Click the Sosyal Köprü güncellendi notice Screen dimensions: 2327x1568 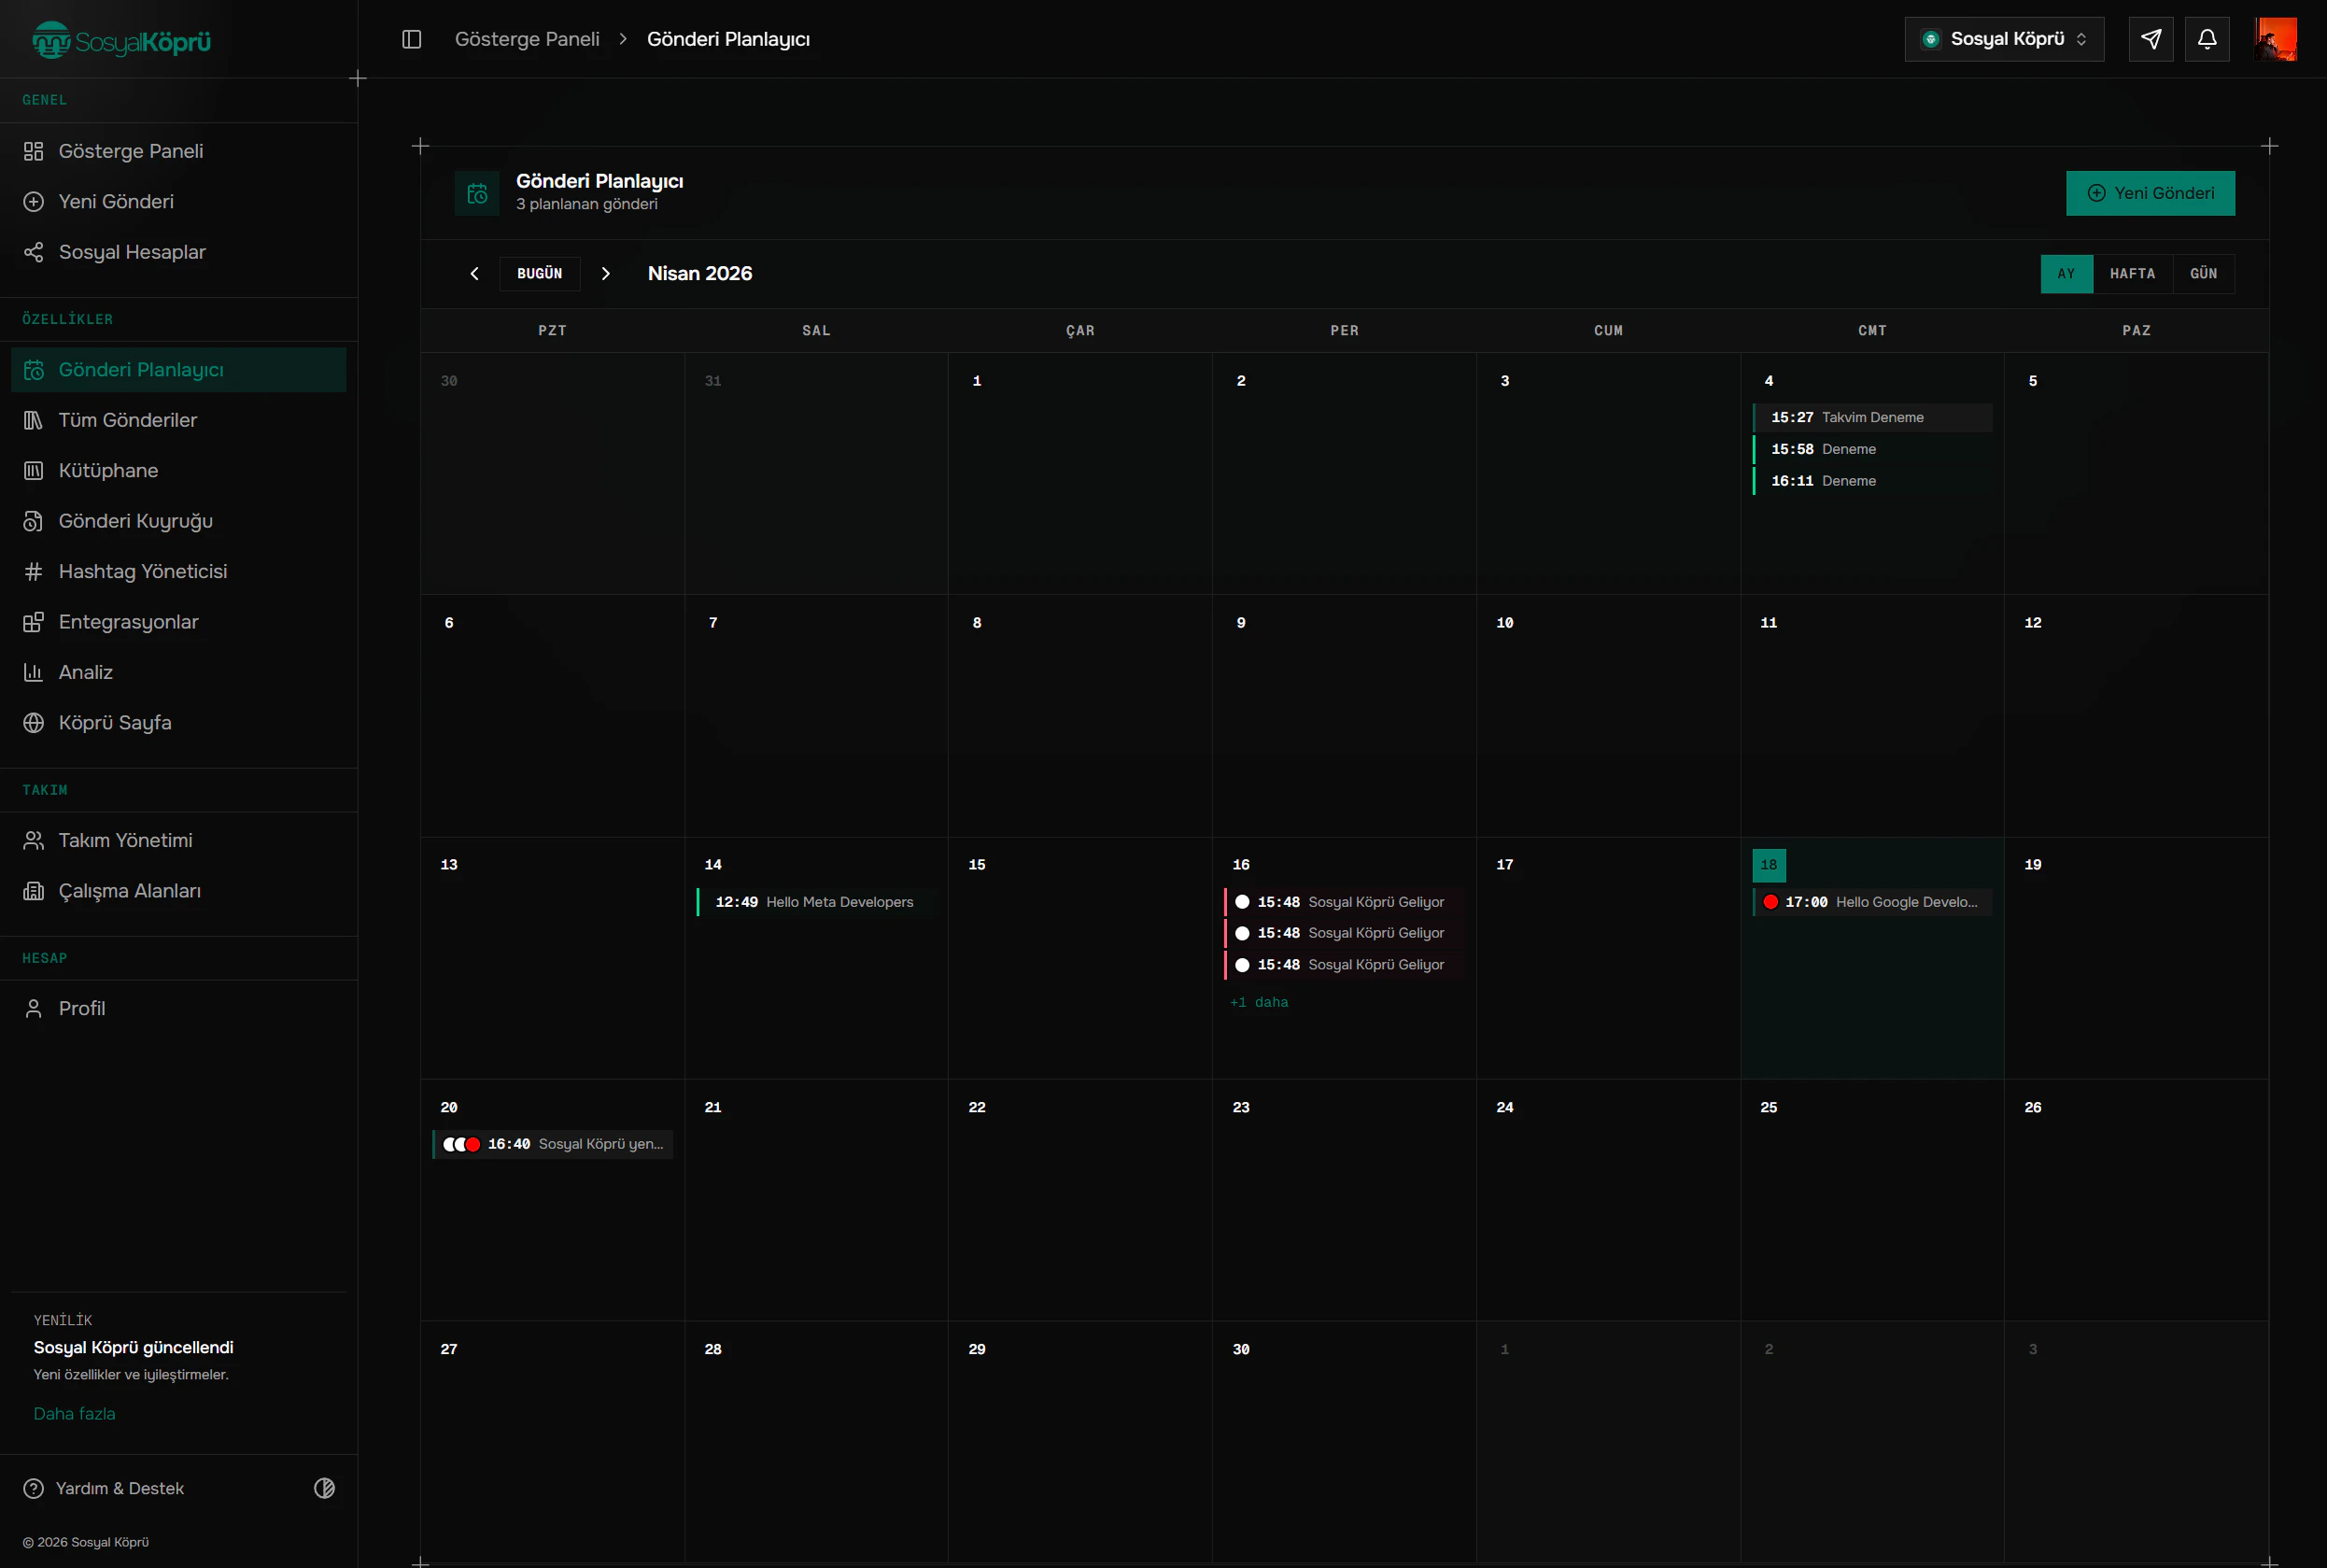coord(133,1347)
